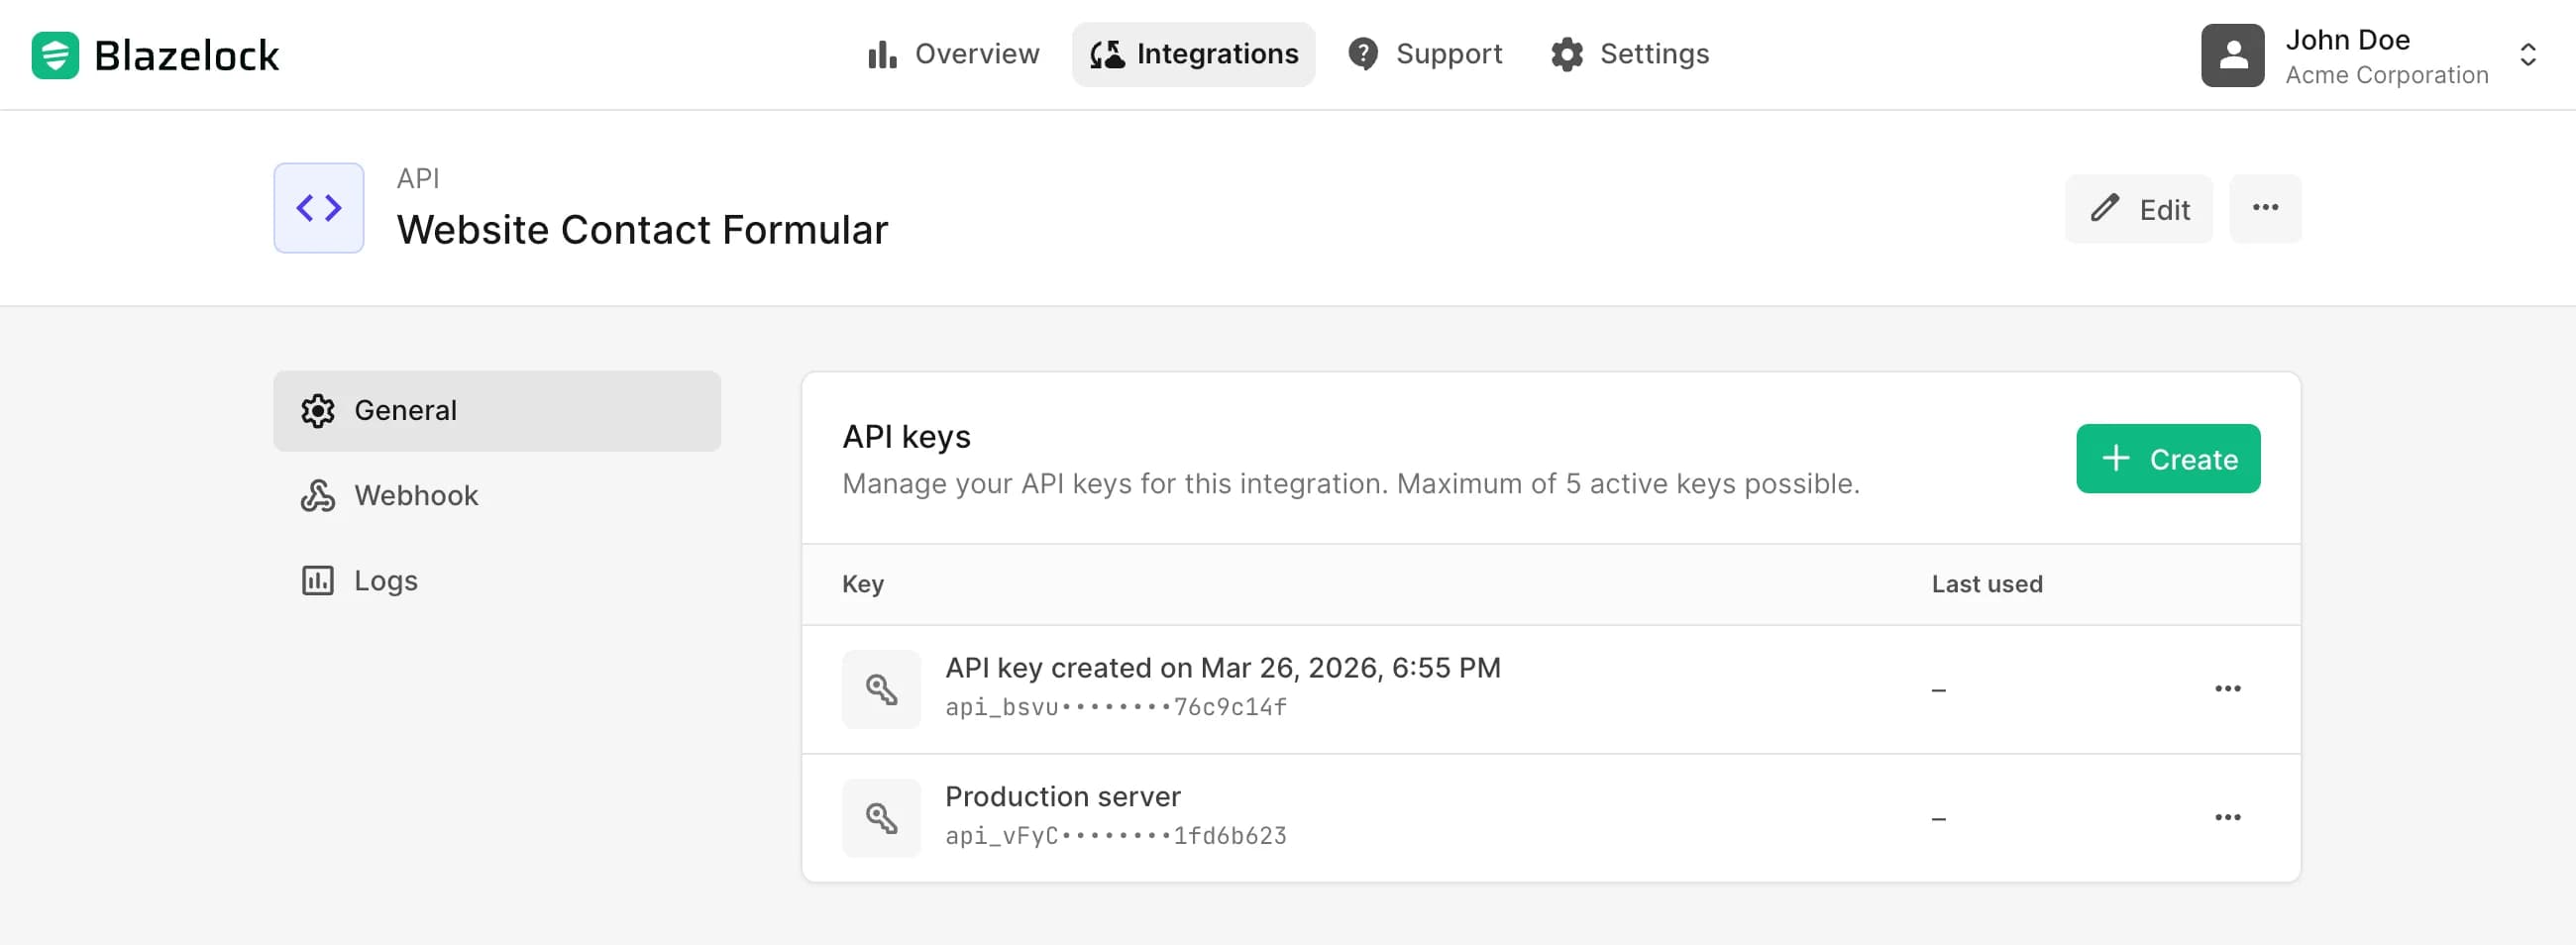
Task: Switch to the General tab
Action: click(404, 410)
